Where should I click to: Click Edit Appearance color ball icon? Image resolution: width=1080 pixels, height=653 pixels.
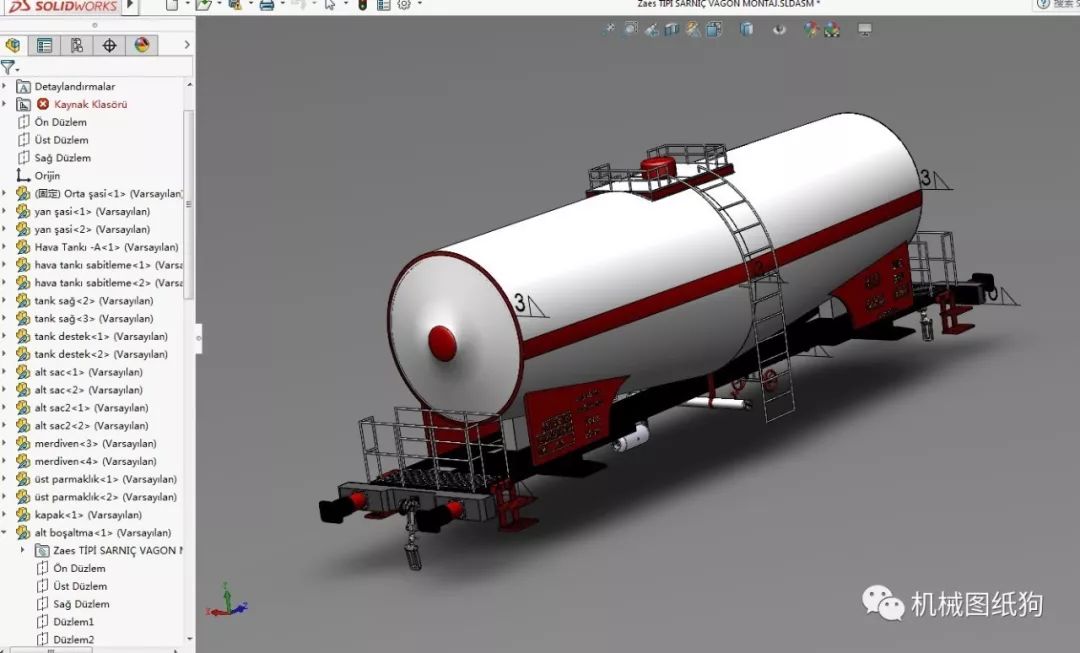[x=811, y=29]
